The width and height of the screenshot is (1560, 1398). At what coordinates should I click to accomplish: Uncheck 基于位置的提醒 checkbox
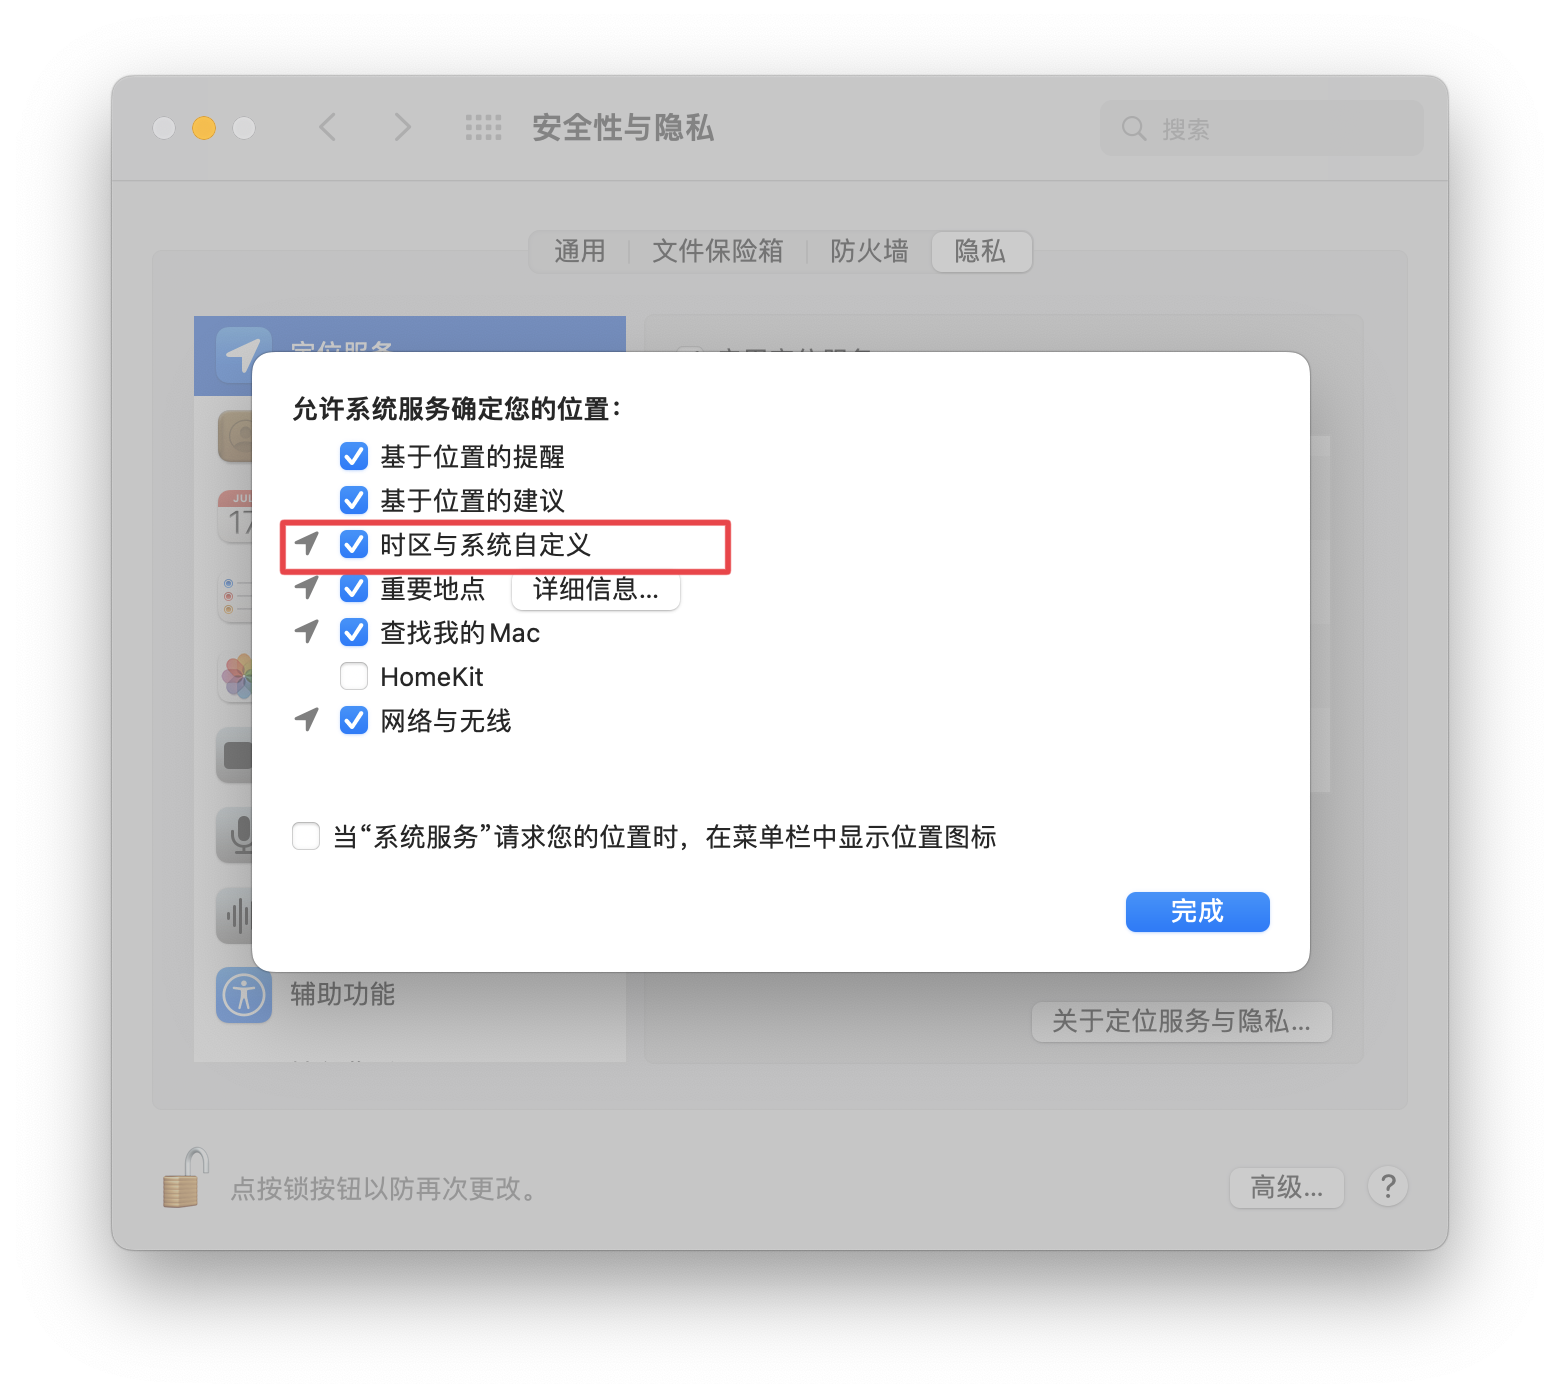[354, 457]
